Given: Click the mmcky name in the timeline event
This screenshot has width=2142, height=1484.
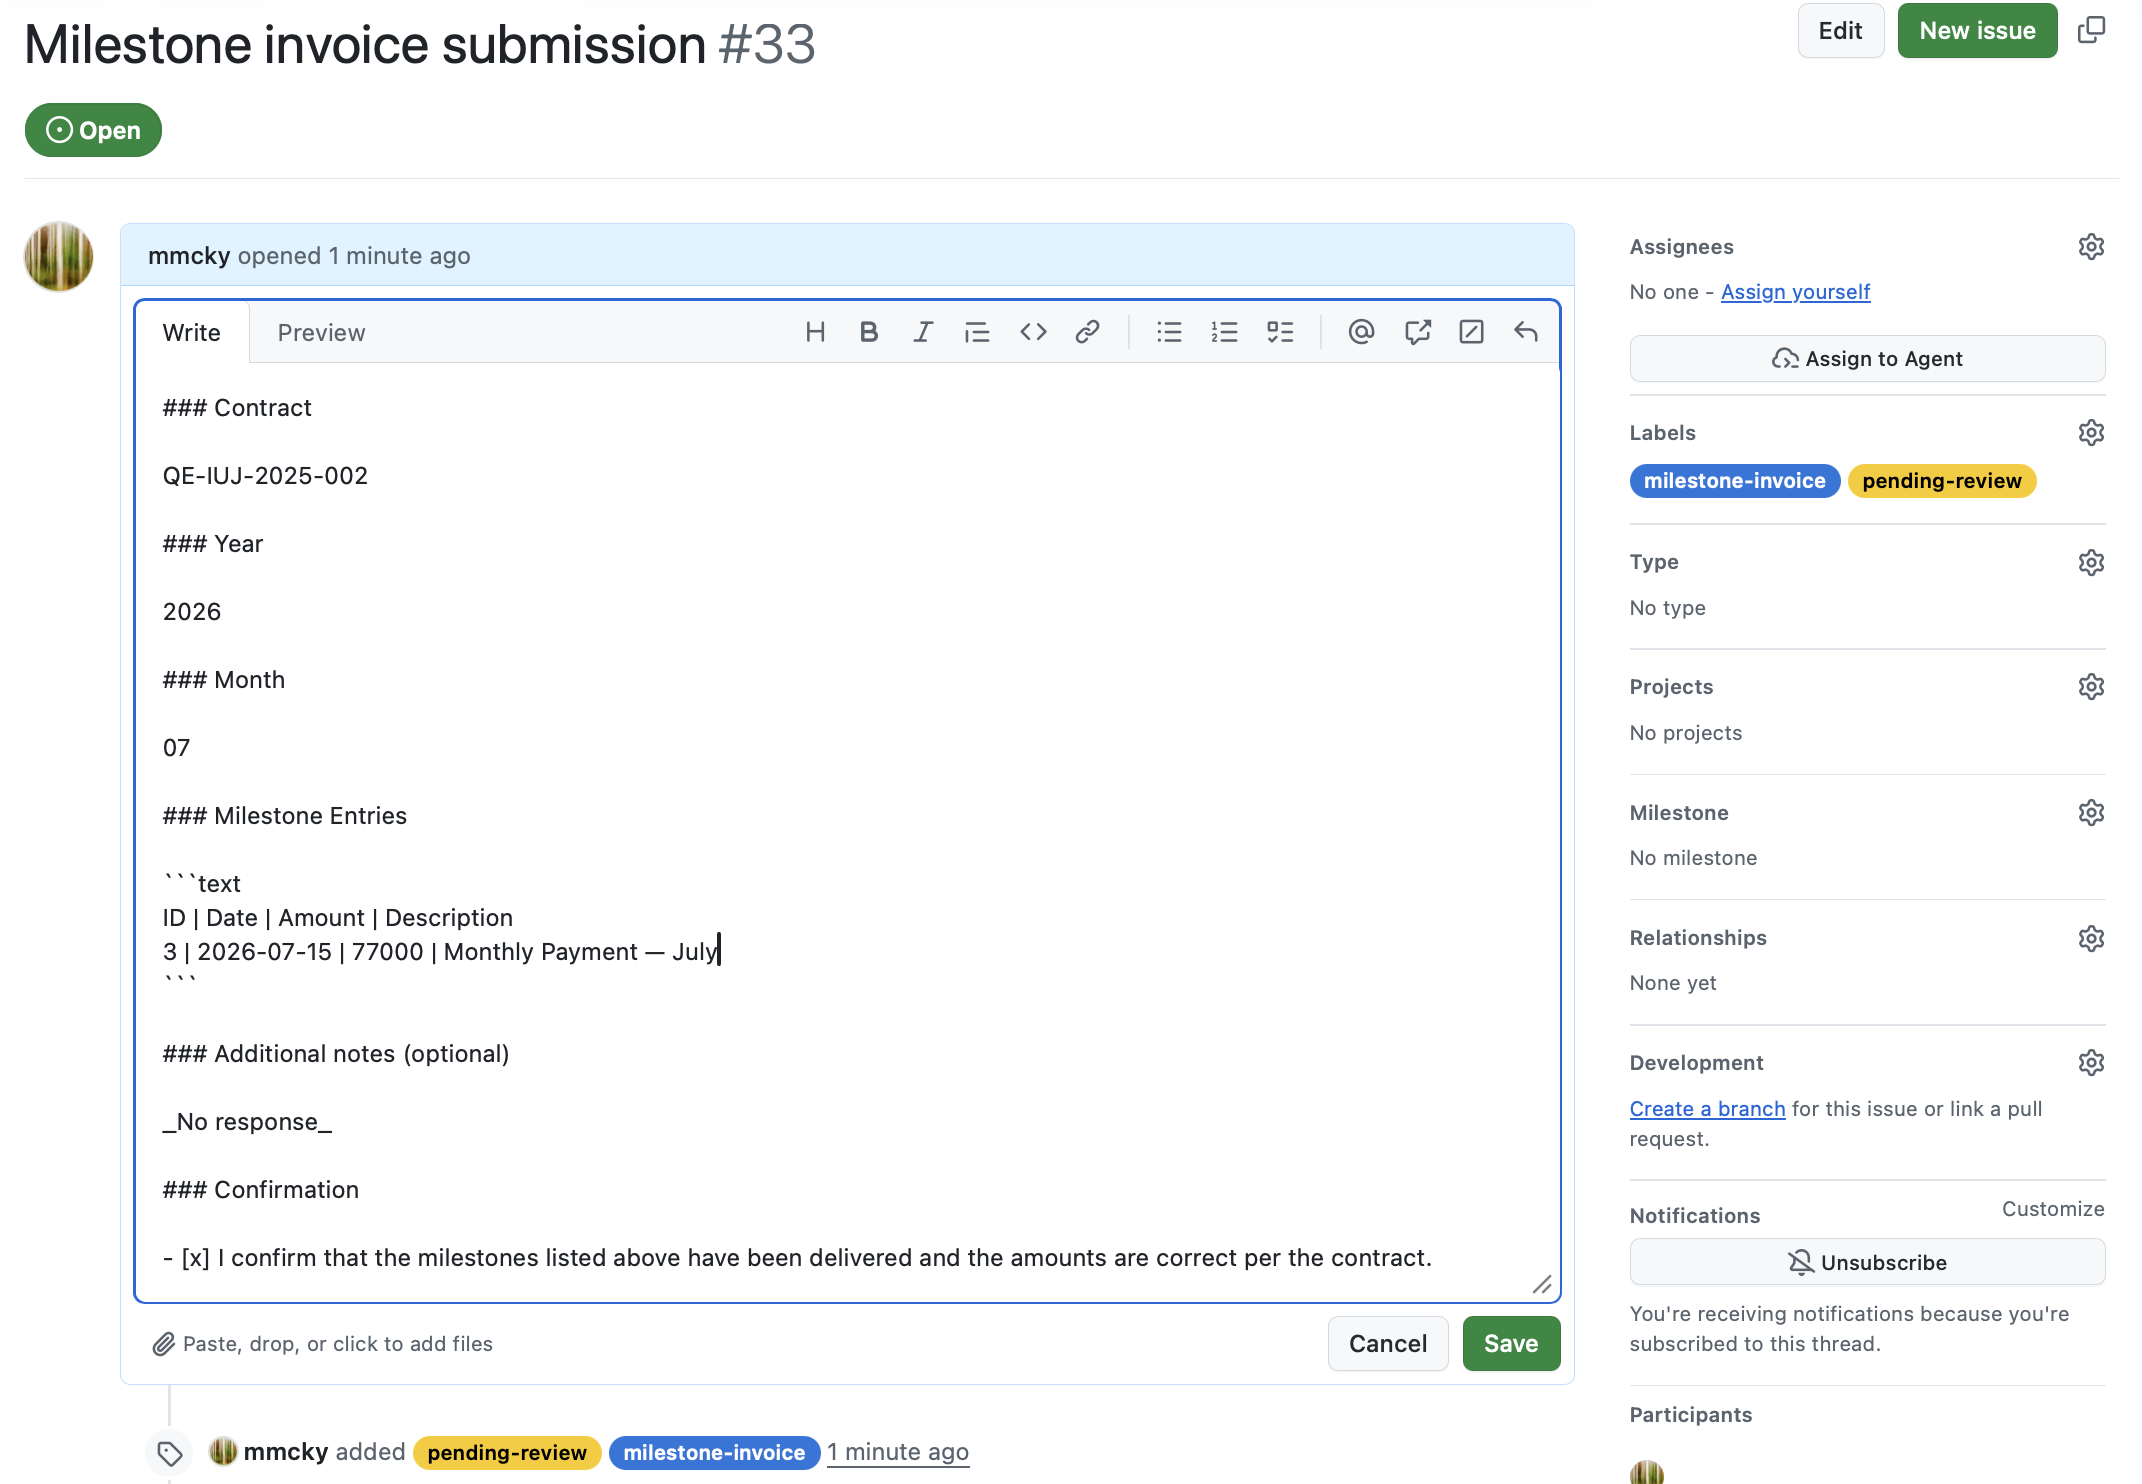Looking at the screenshot, I should coord(286,1452).
